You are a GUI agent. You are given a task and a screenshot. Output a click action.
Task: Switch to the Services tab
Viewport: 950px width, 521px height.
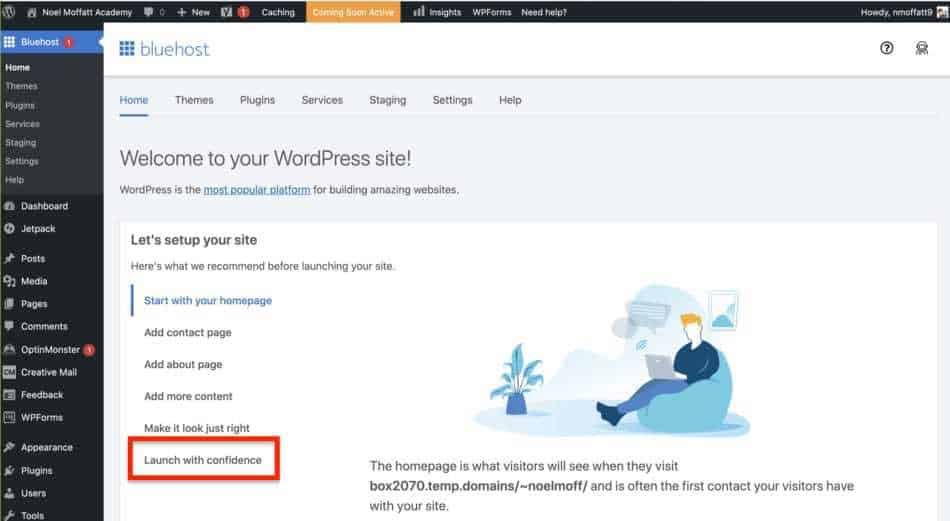322,101
